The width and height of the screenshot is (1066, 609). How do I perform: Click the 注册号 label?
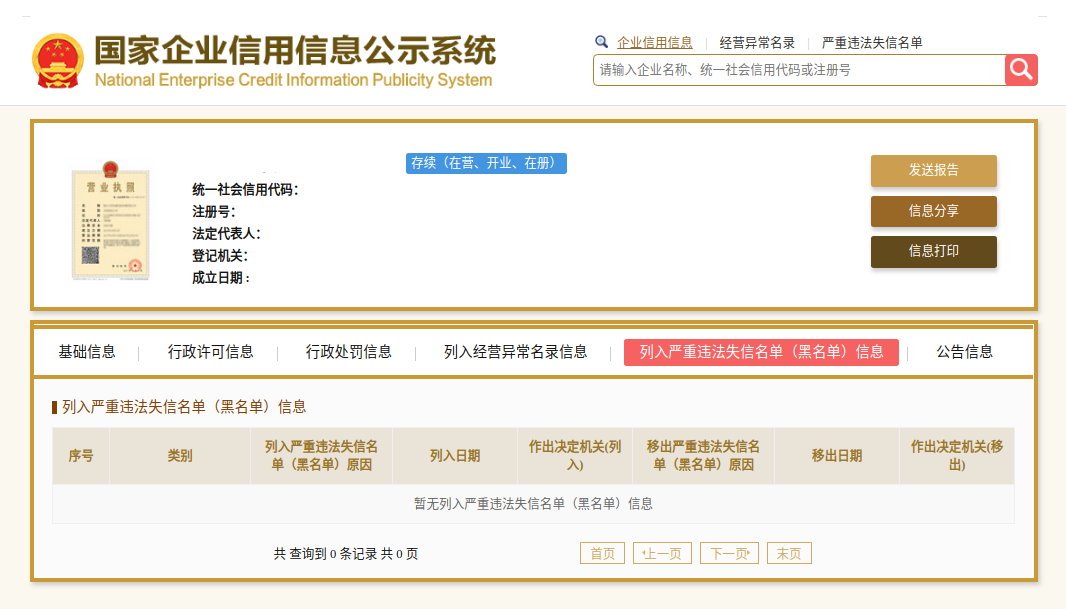tap(213, 212)
